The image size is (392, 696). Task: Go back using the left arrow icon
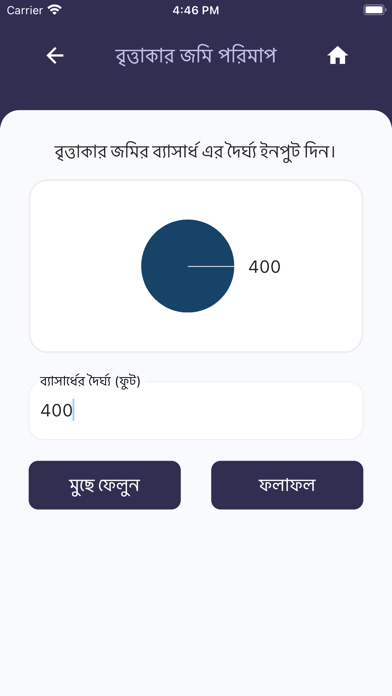(x=55, y=56)
